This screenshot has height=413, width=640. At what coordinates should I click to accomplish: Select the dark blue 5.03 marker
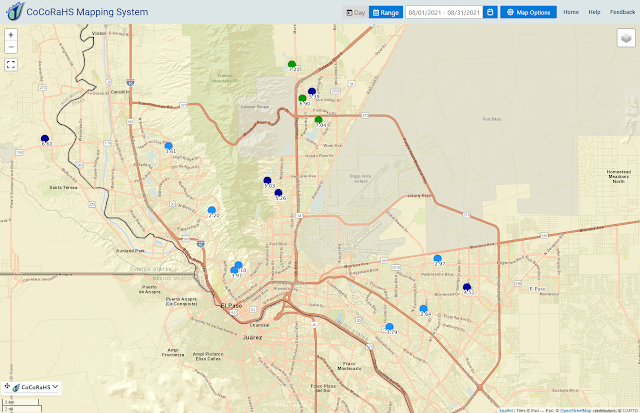(x=267, y=180)
